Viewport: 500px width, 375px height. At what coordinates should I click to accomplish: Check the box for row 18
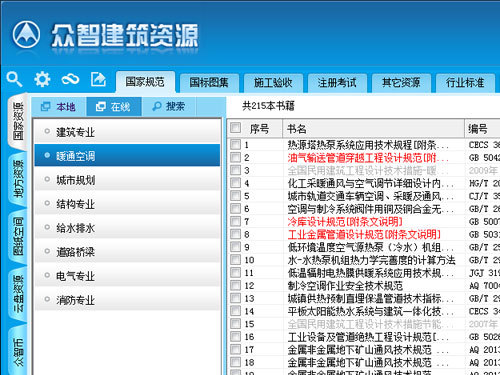click(235, 362)
